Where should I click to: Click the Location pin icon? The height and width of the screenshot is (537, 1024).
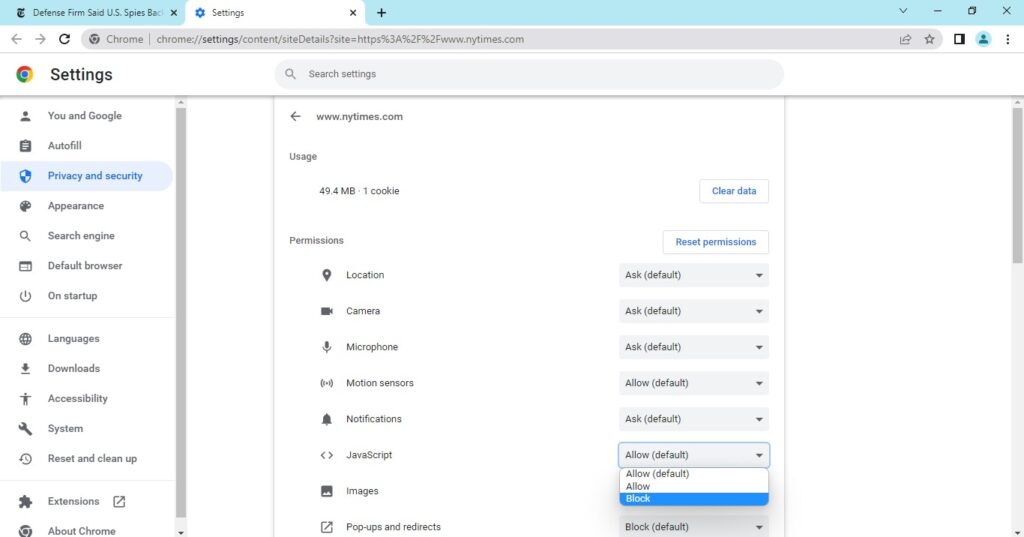tap(327, 275)
